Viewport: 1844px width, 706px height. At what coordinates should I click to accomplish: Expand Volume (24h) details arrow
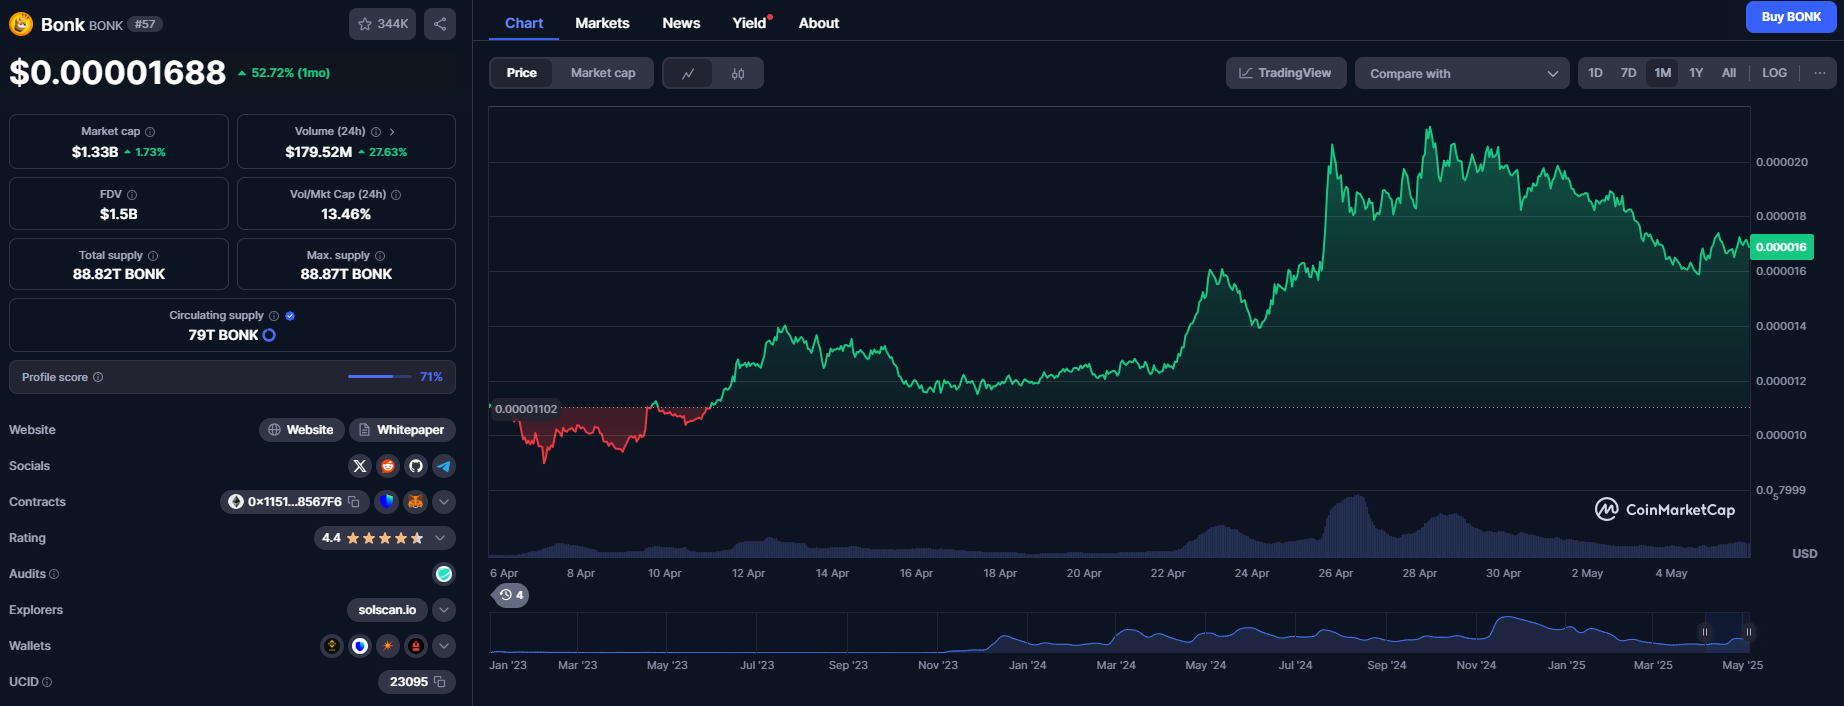pyautogui.click(x=392, y=132)
